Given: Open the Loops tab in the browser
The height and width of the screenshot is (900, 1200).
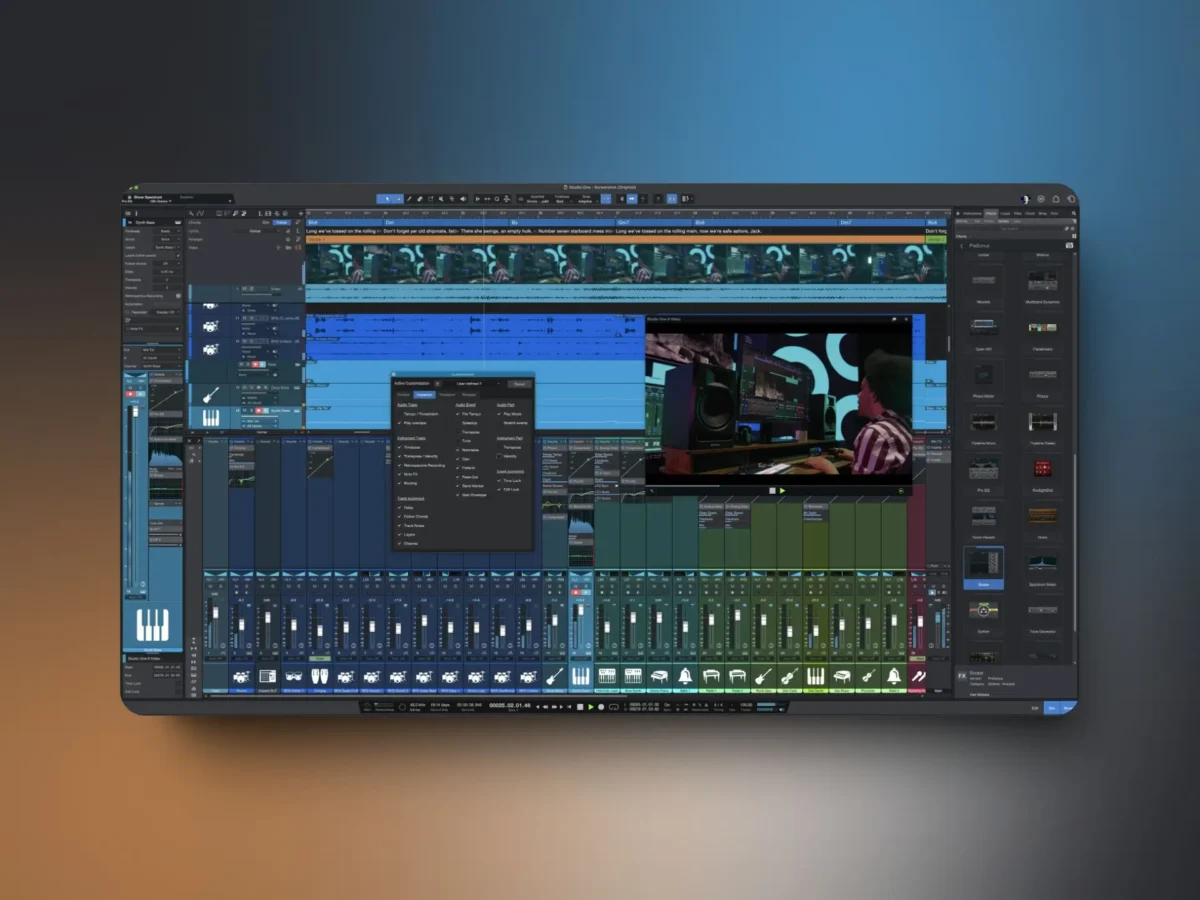Looking at the screenshot, I should (1005, 213).
